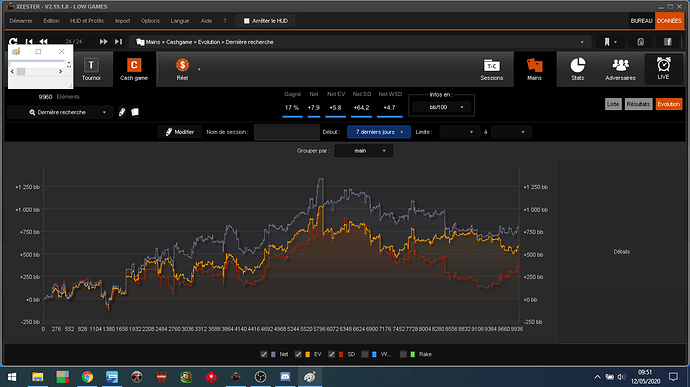Select the Cash game icon
Screen dimensions: 690x387
click(x=134, y=65)
